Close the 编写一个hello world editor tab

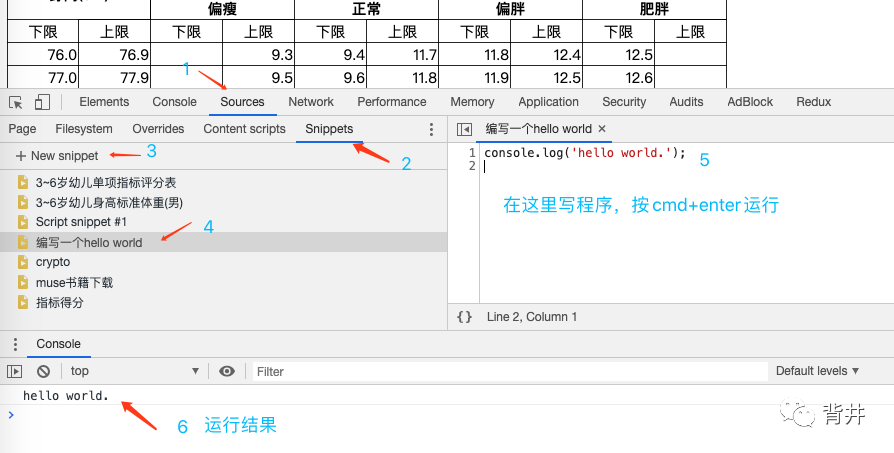click(602, 129)
